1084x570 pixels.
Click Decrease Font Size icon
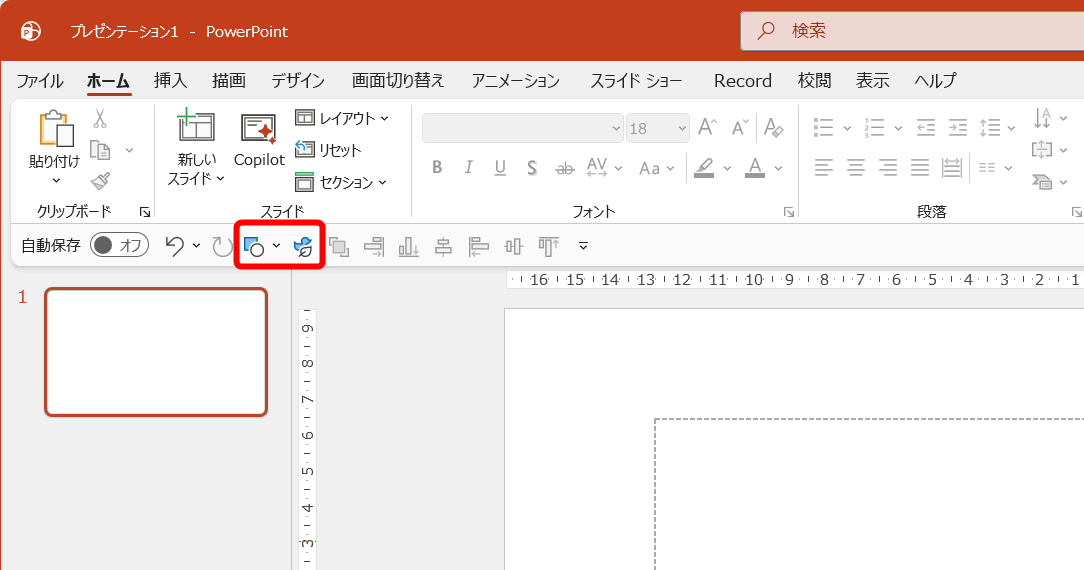pyautogui.click(x=740, y=127)
